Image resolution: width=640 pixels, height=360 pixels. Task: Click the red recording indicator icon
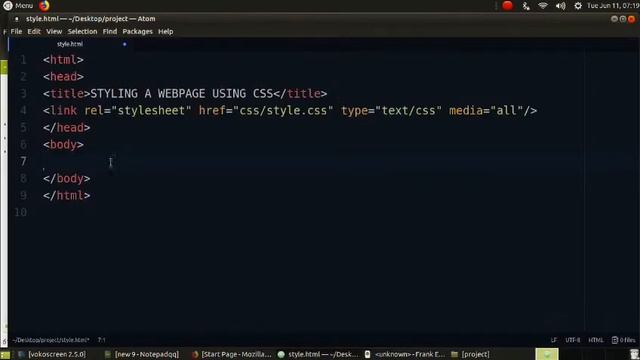tap(507, 6)
